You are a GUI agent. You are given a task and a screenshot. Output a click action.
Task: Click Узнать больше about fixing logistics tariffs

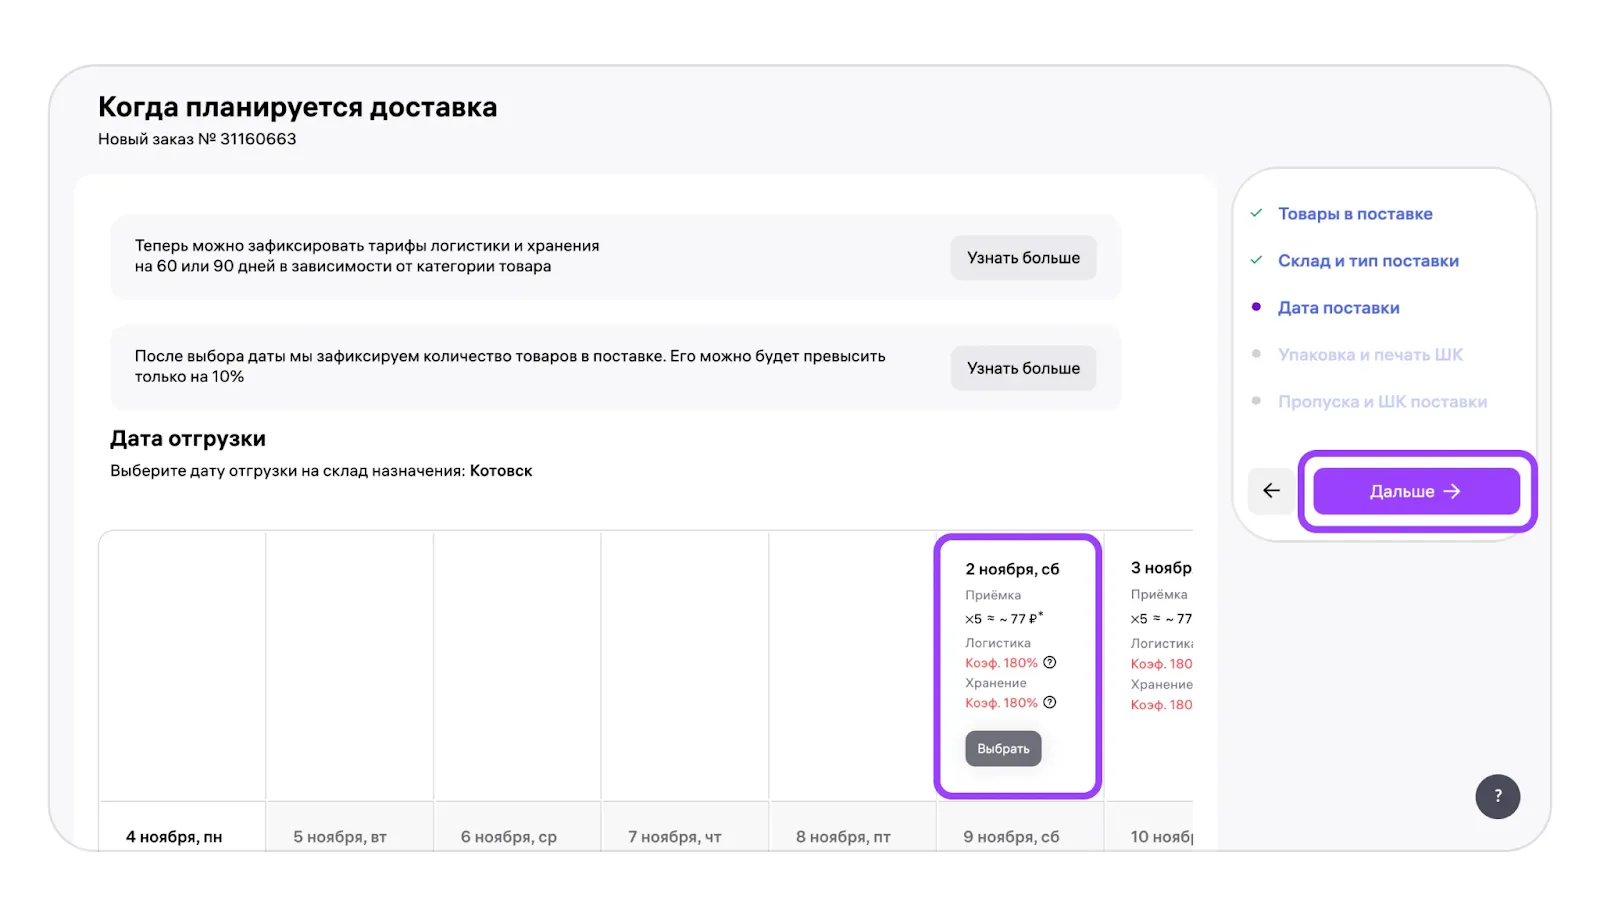click(1022, 258)
